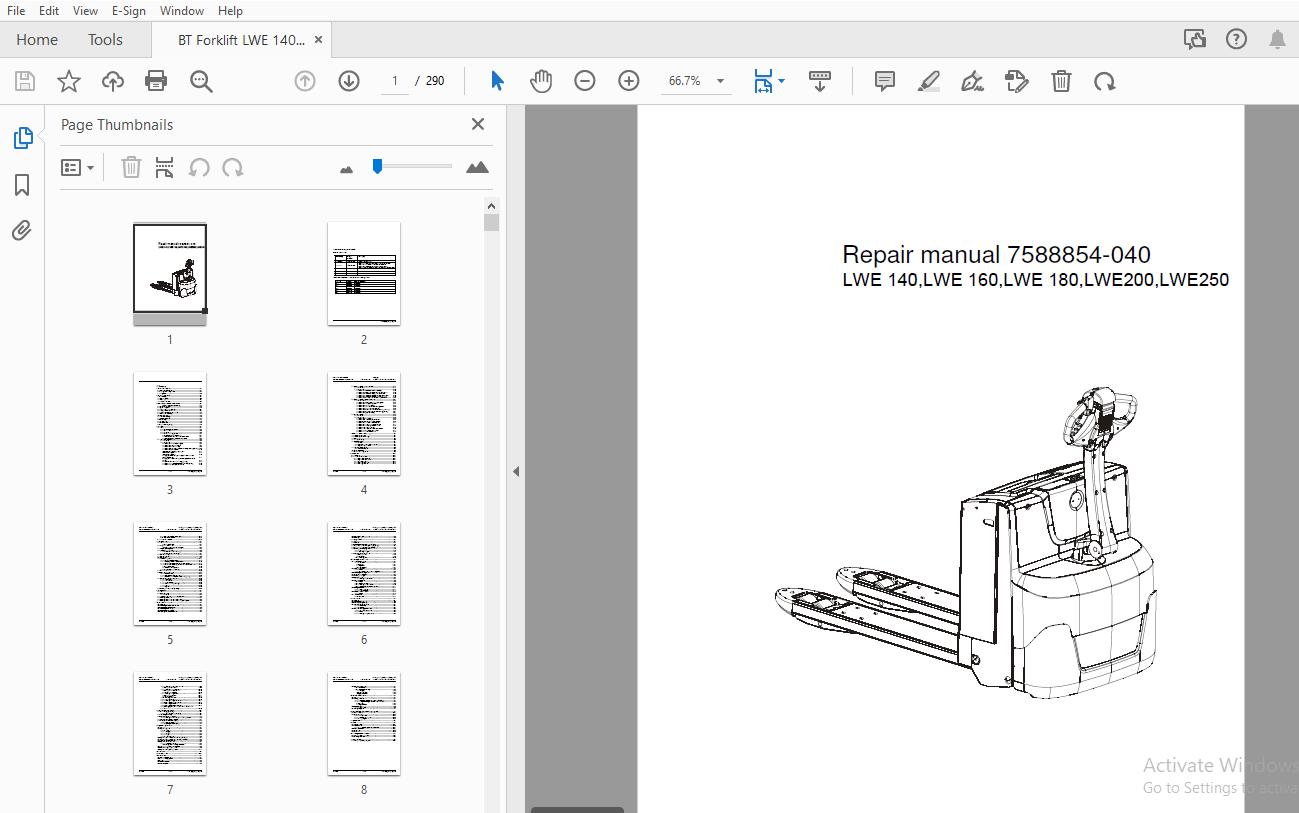The image size is (1299, 813).
Task: Open the Sign document pen tool
Action: click(972, 81)
